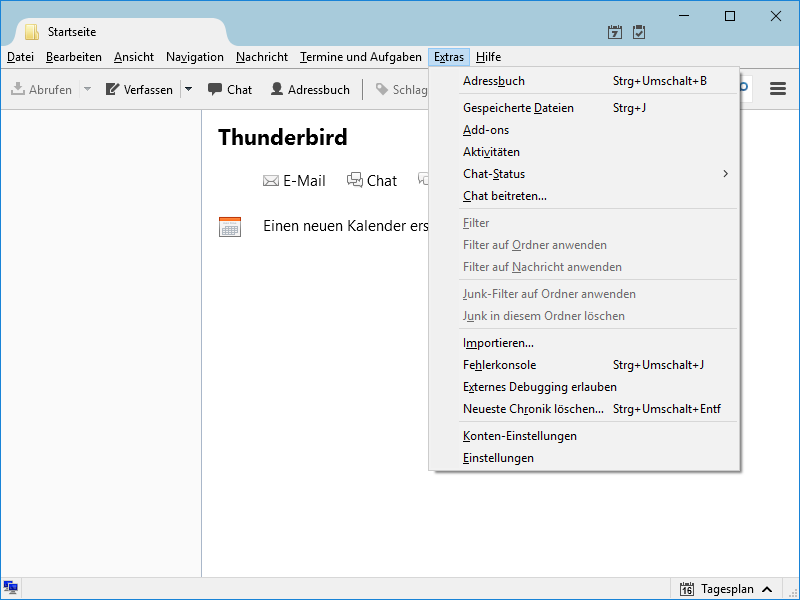Choose Importieren... from the menu

pos(585,343)
